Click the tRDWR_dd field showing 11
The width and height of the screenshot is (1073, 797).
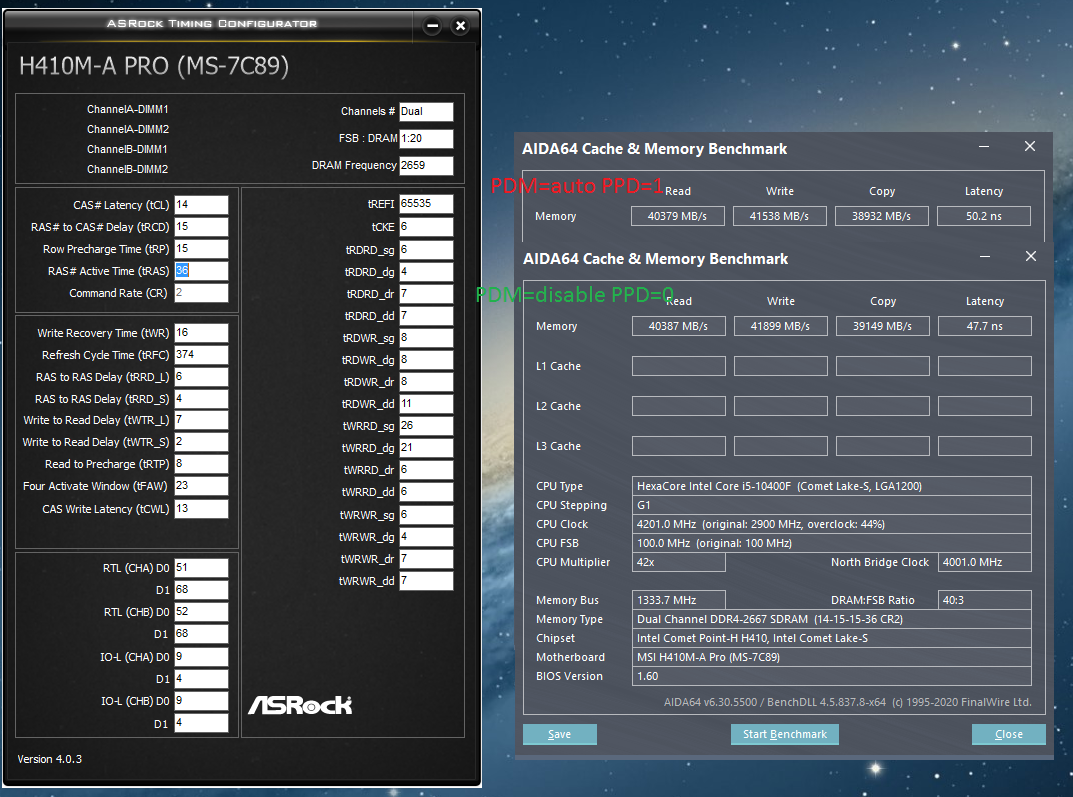coord(426,404)
